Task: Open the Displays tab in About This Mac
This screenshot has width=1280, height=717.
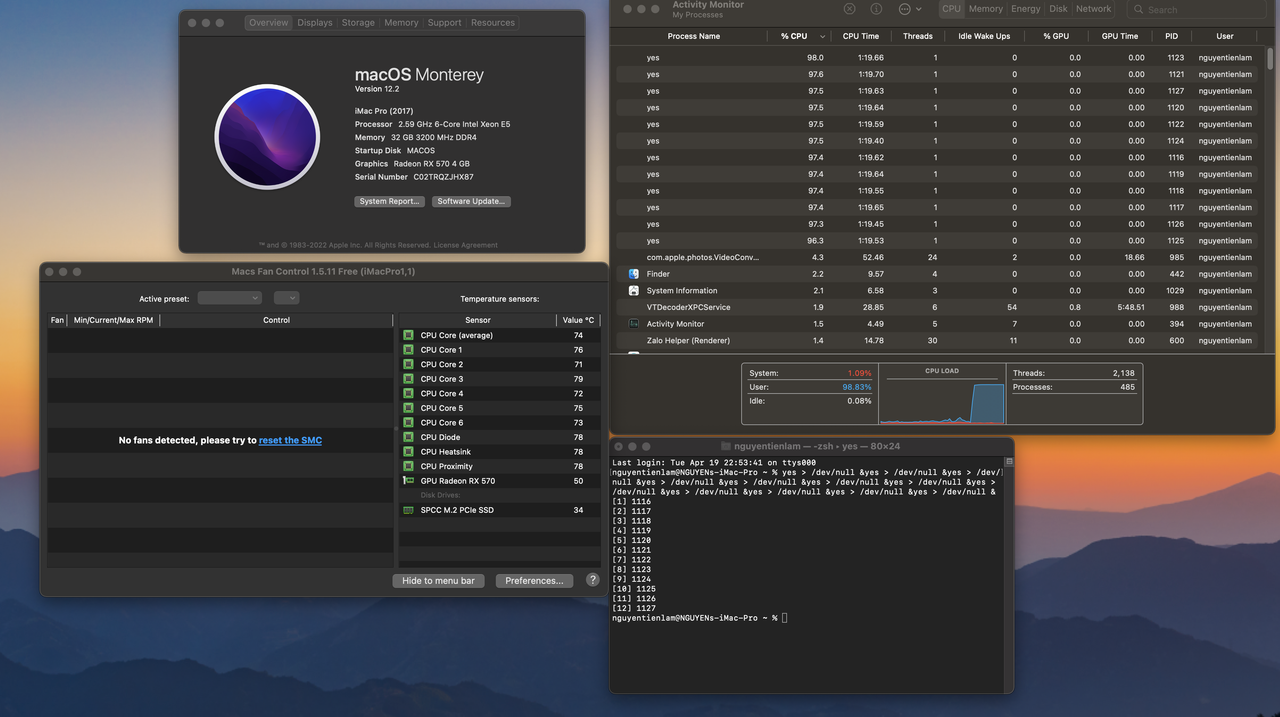Action: 314,23
